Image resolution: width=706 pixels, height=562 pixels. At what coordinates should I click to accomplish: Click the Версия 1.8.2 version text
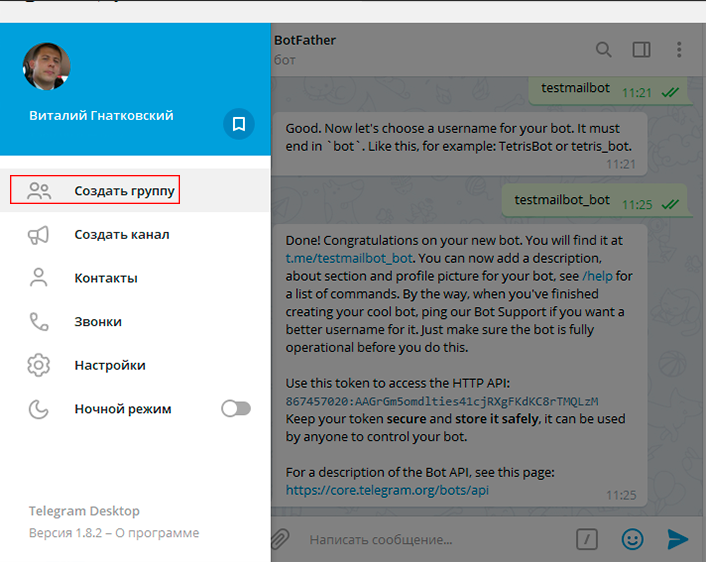65,533
